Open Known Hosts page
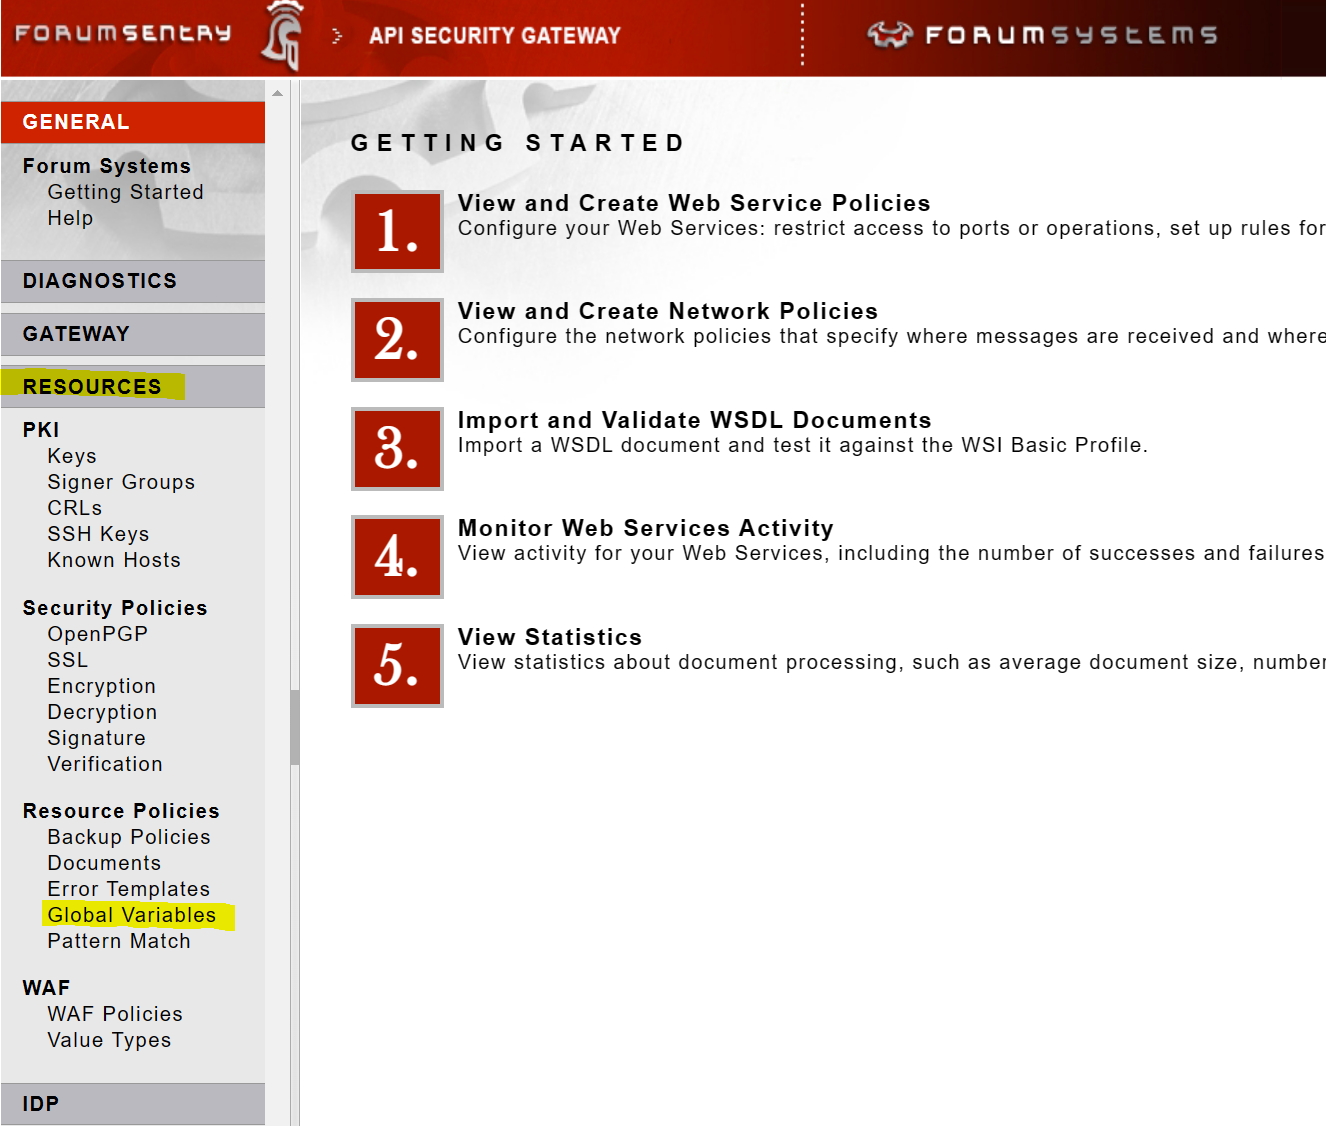 pos(114,560)
